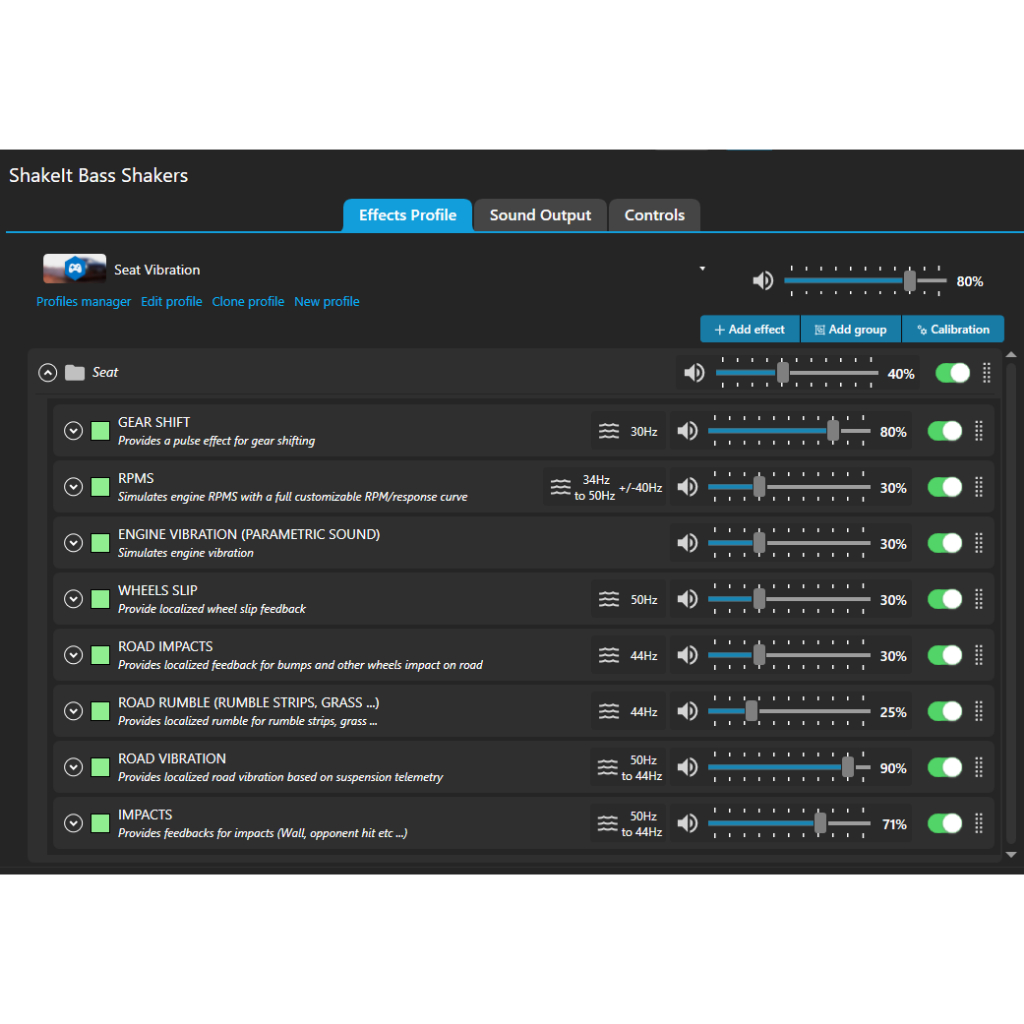Expand the GEAR SHIFT effect settings

coord(73,431)
